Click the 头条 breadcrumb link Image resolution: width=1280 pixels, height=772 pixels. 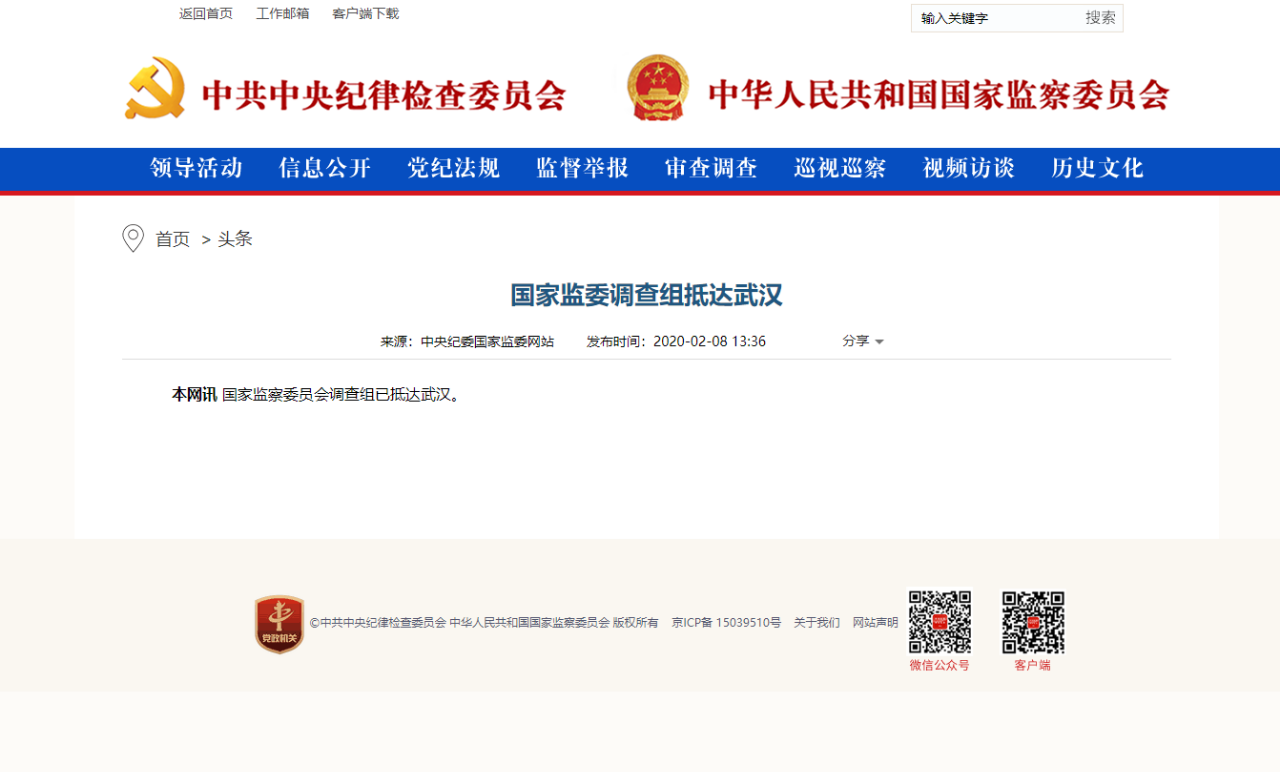235,239
